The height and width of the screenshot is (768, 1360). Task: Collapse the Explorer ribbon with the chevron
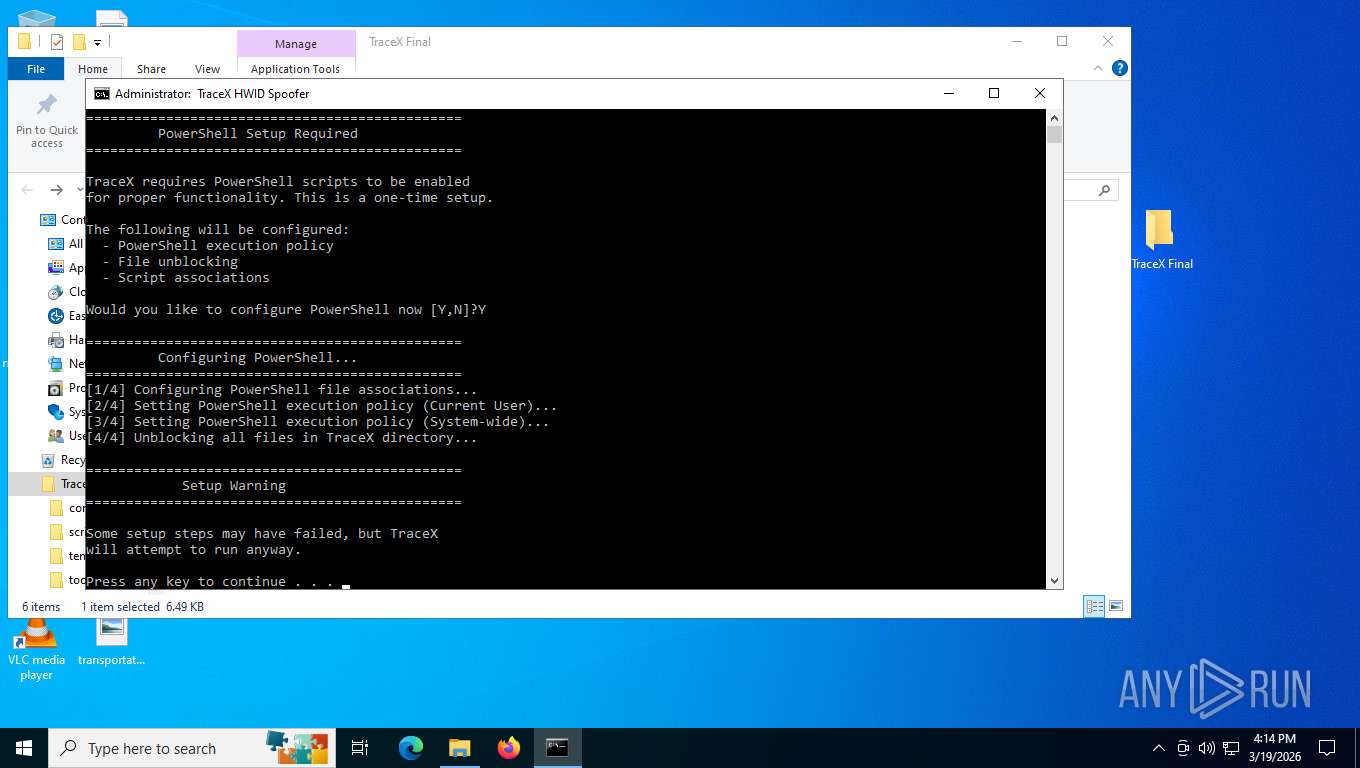(1099, 68)
